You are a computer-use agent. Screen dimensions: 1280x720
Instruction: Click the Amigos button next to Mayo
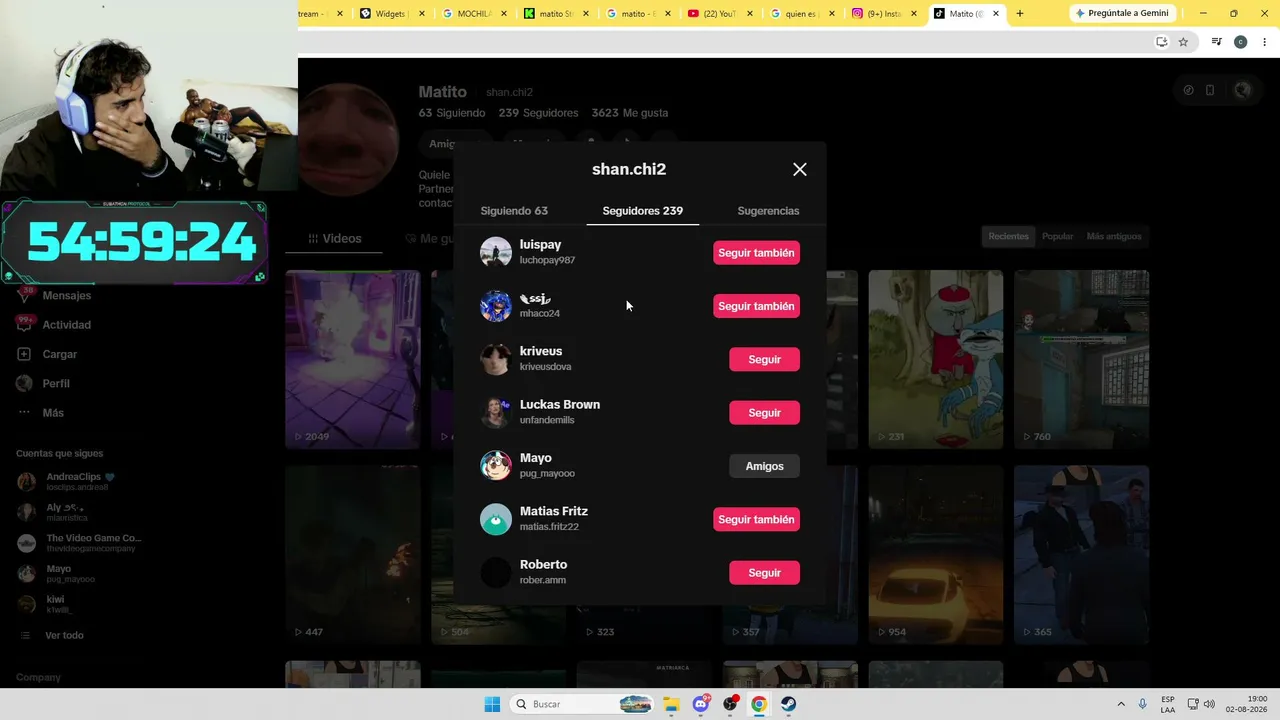point(764,466)
